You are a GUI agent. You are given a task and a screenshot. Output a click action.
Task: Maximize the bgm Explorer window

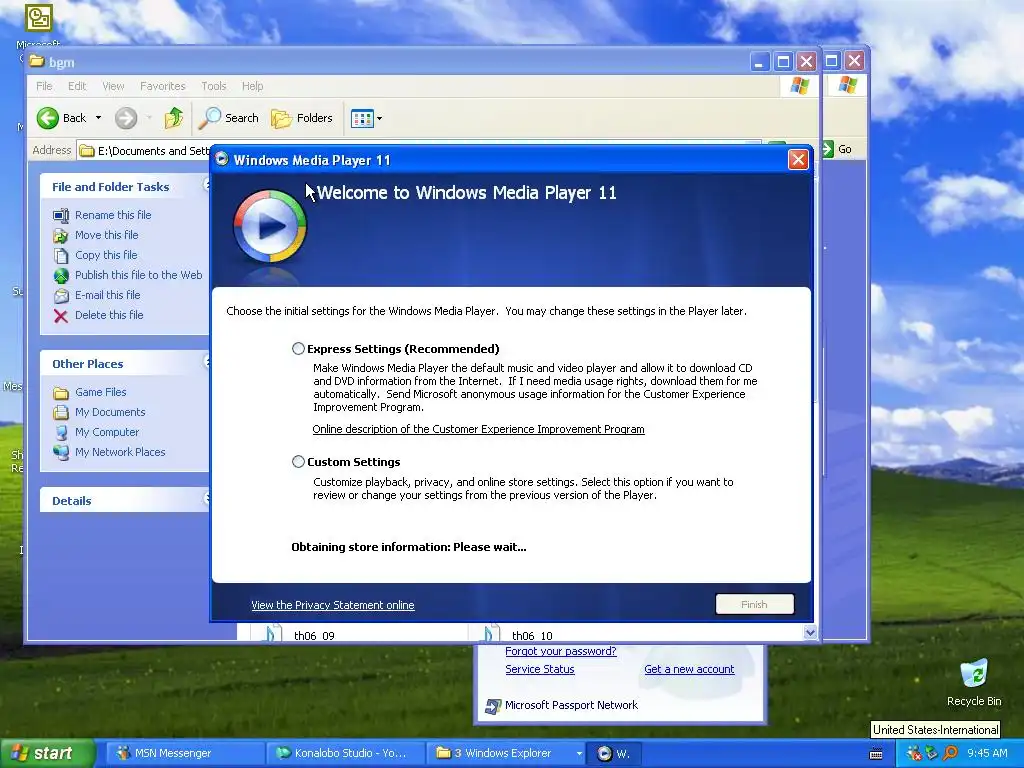(783, 61)
